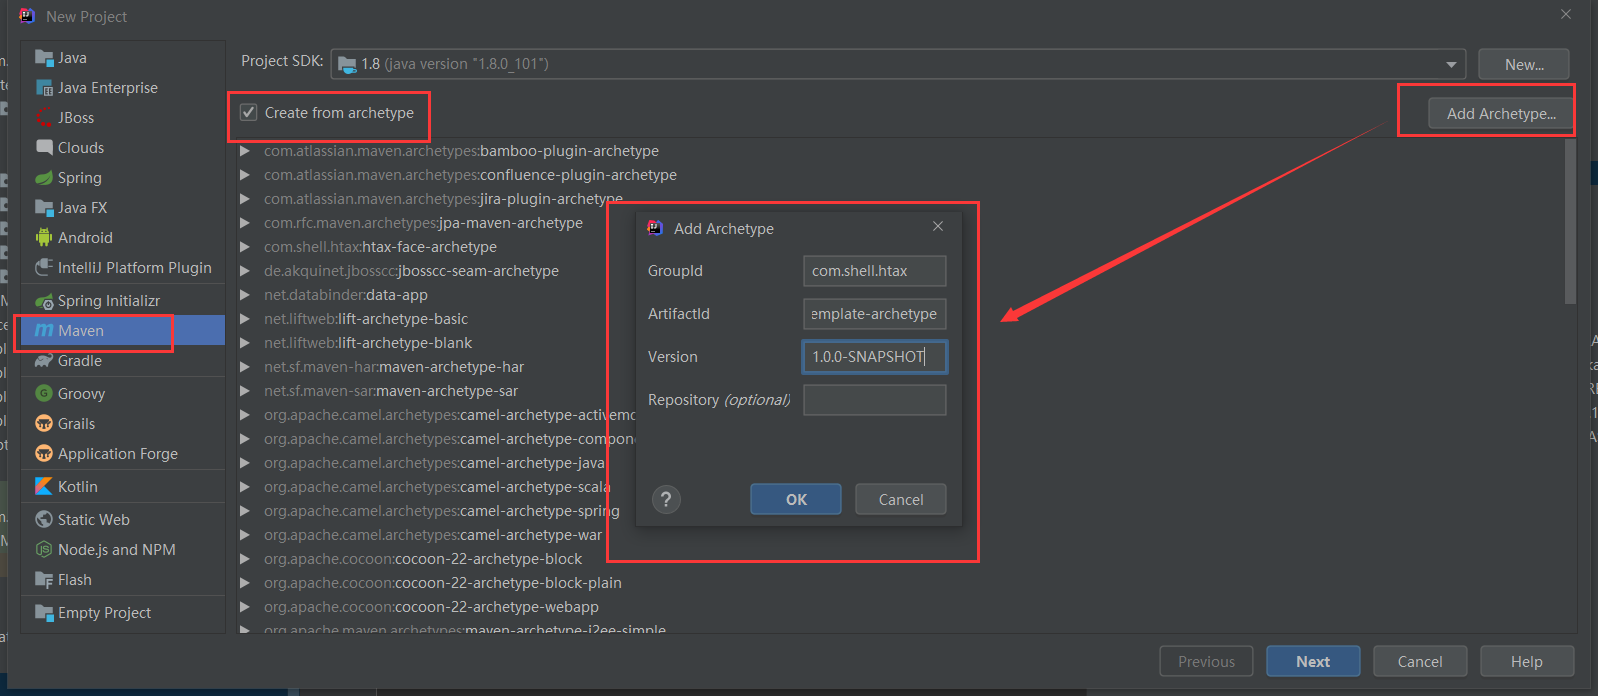
Task: Click the Next button
Action: 1313,661
